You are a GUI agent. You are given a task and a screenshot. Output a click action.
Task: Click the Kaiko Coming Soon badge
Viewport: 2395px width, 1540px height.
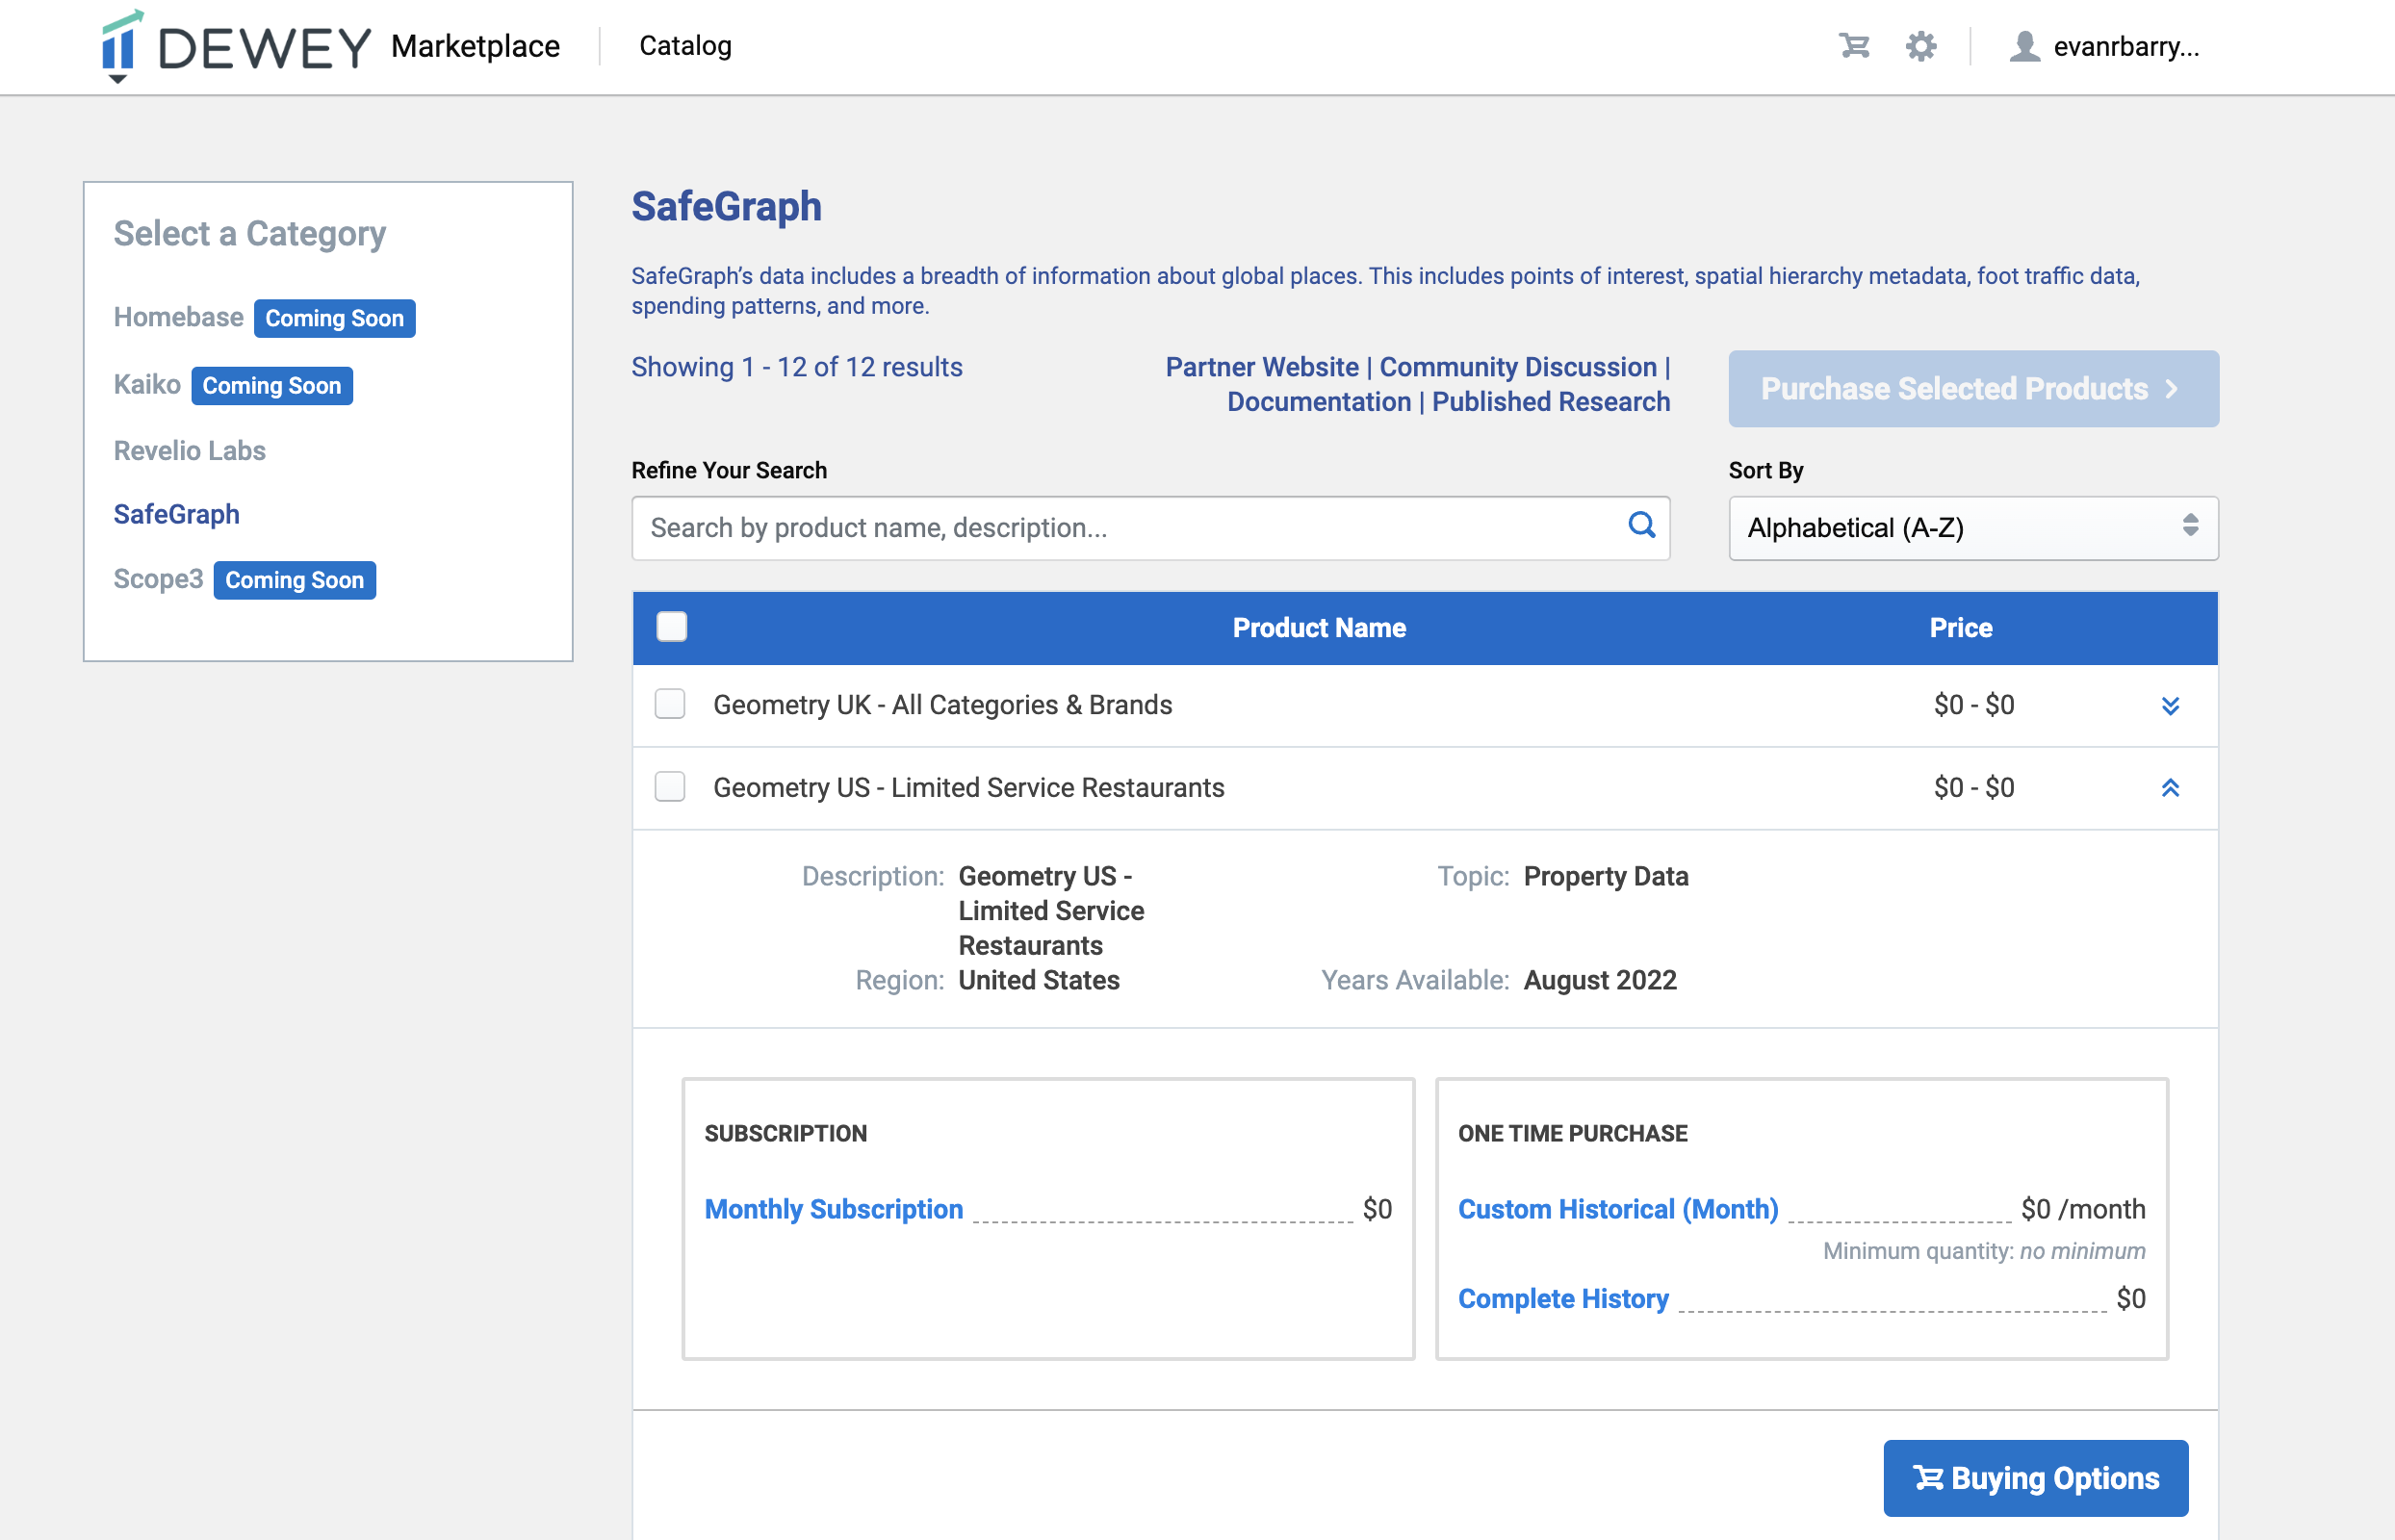(271, 385)
